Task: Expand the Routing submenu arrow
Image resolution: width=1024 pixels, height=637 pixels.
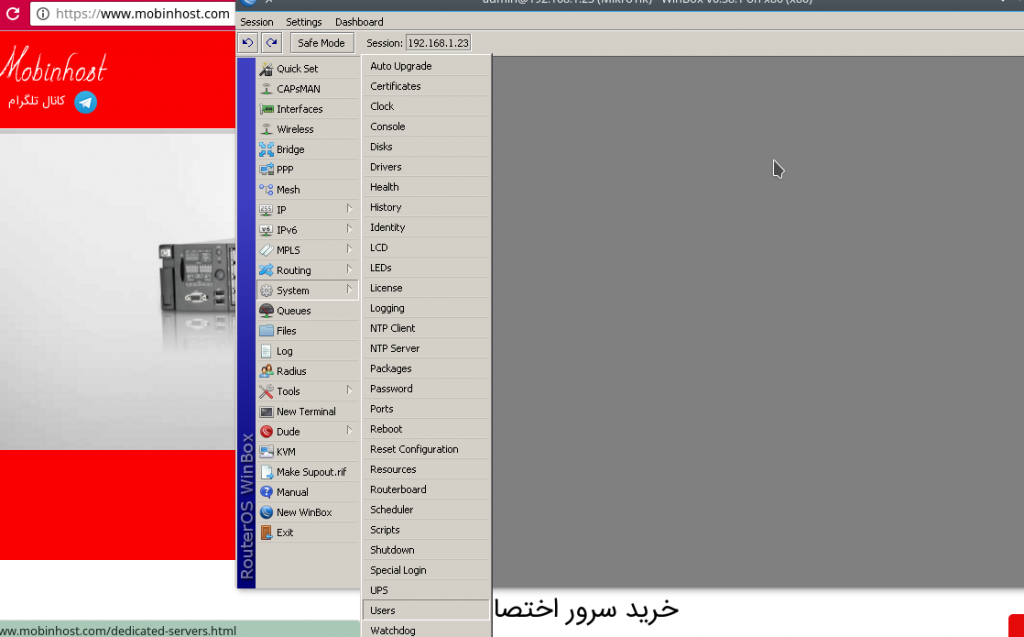Action: point(349,270)
